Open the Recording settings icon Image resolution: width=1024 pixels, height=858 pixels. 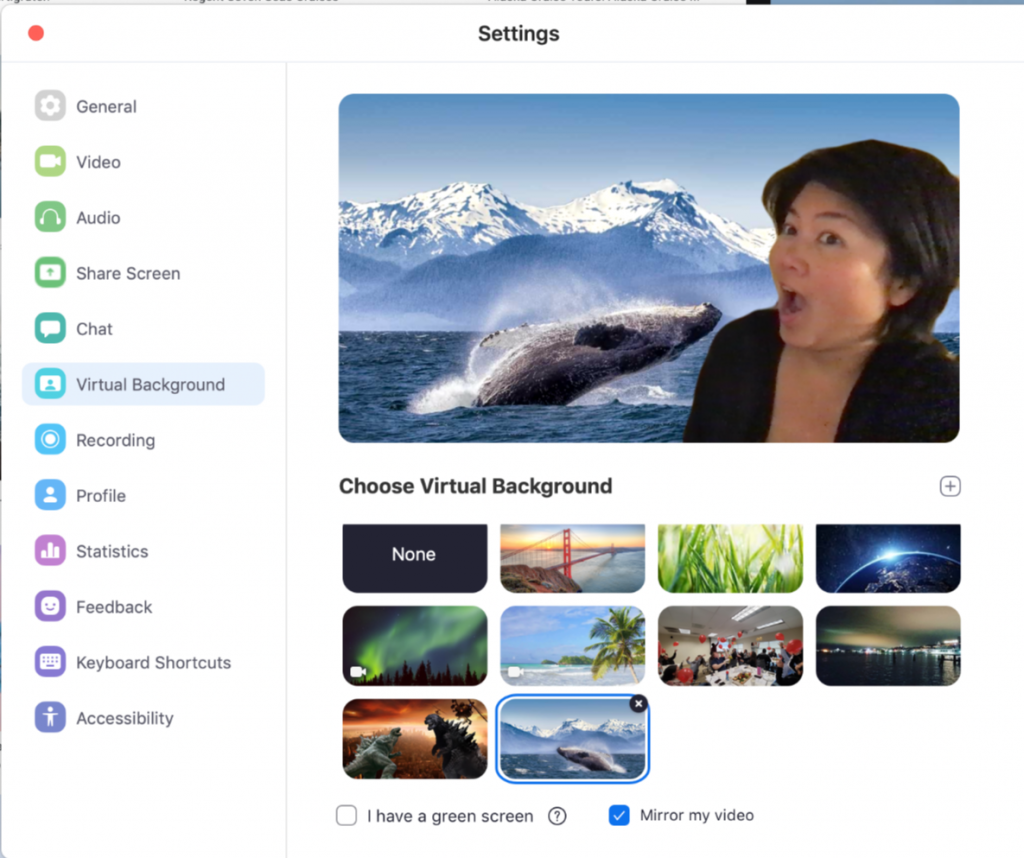tap(50, 440)
